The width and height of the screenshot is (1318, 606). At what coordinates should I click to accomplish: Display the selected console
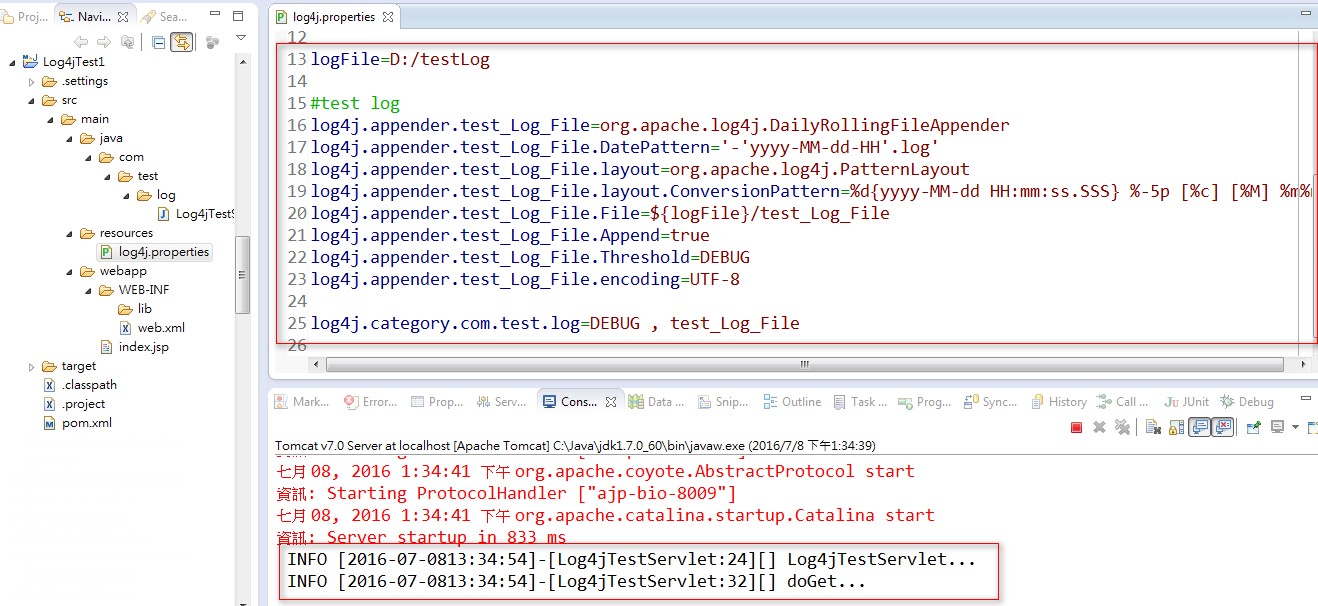click(1277, 427)
